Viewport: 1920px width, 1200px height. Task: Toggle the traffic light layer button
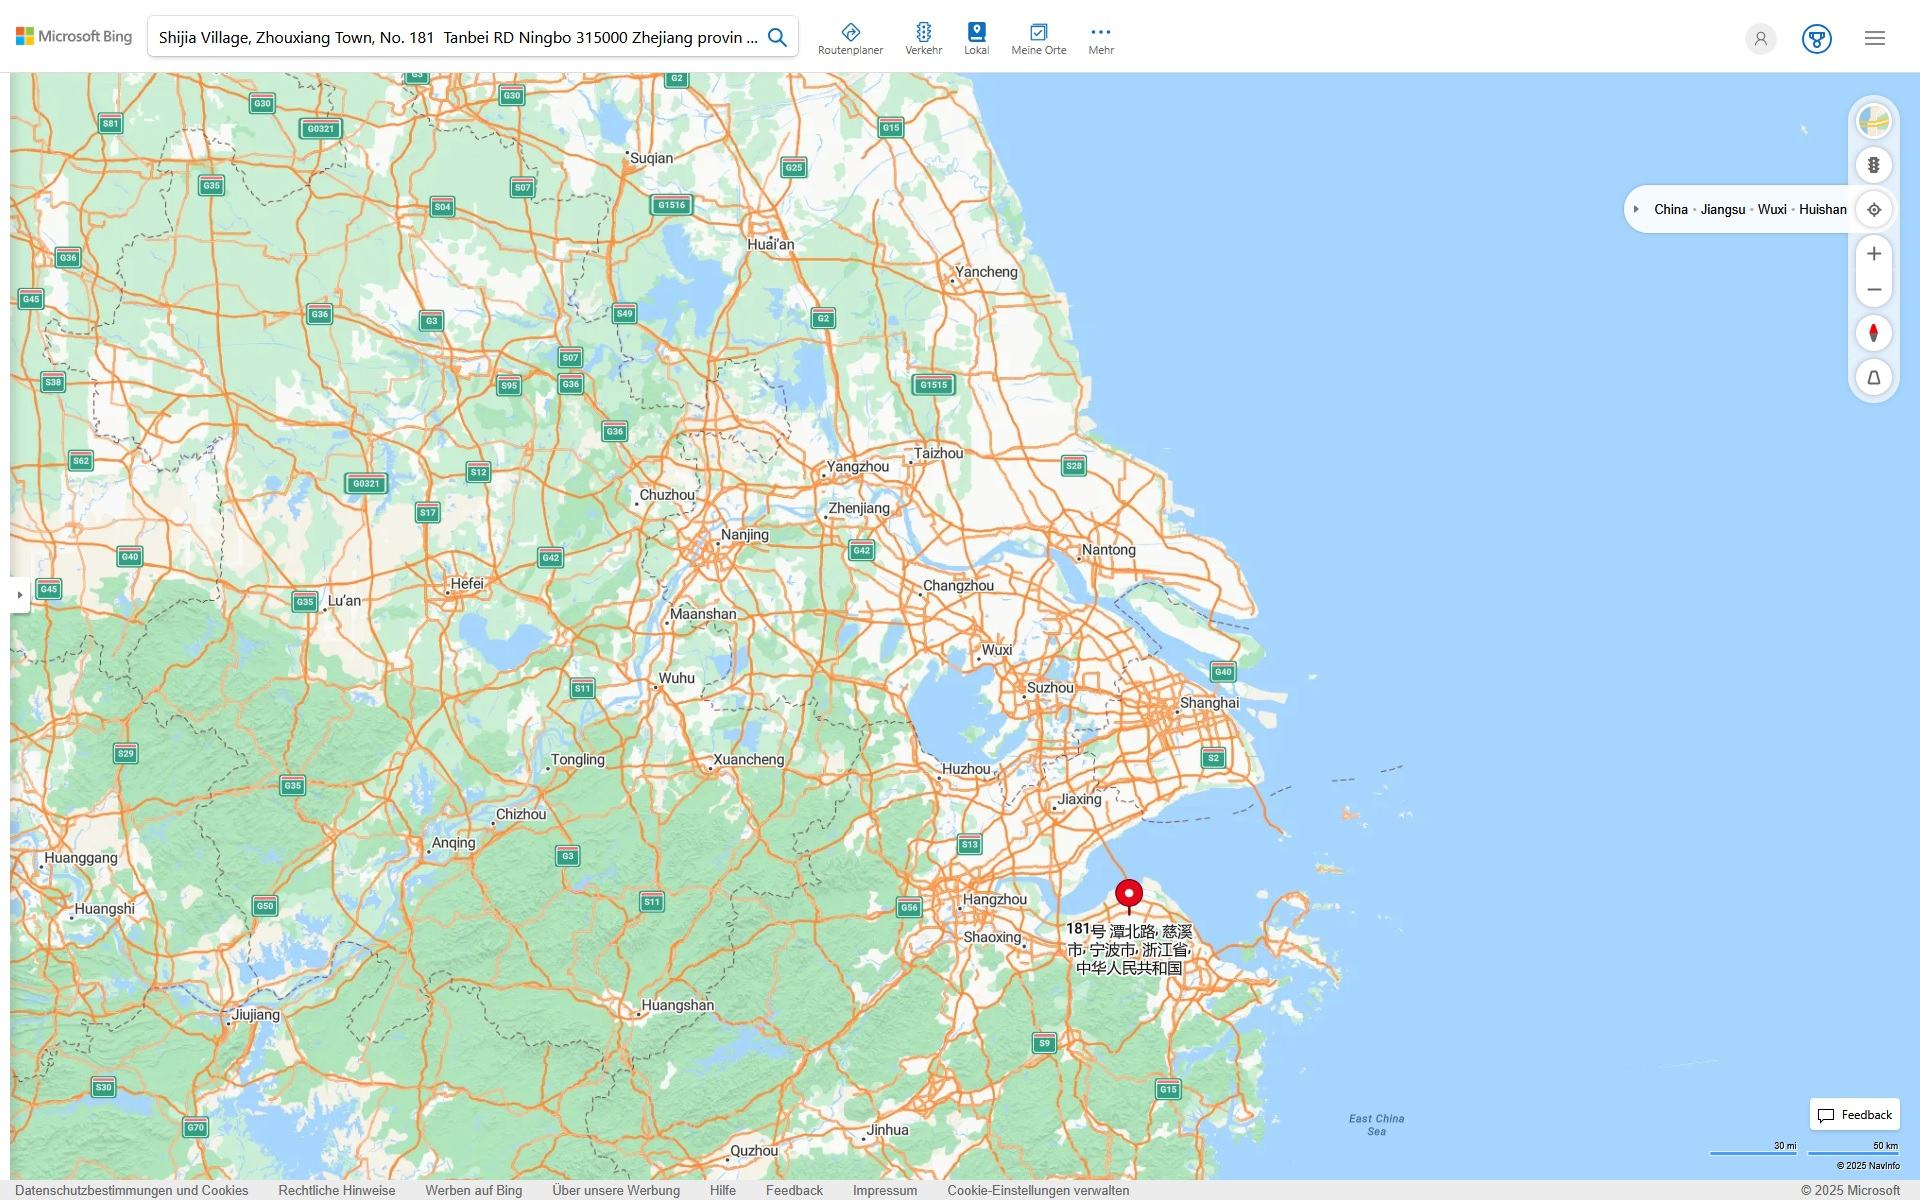1874,165
